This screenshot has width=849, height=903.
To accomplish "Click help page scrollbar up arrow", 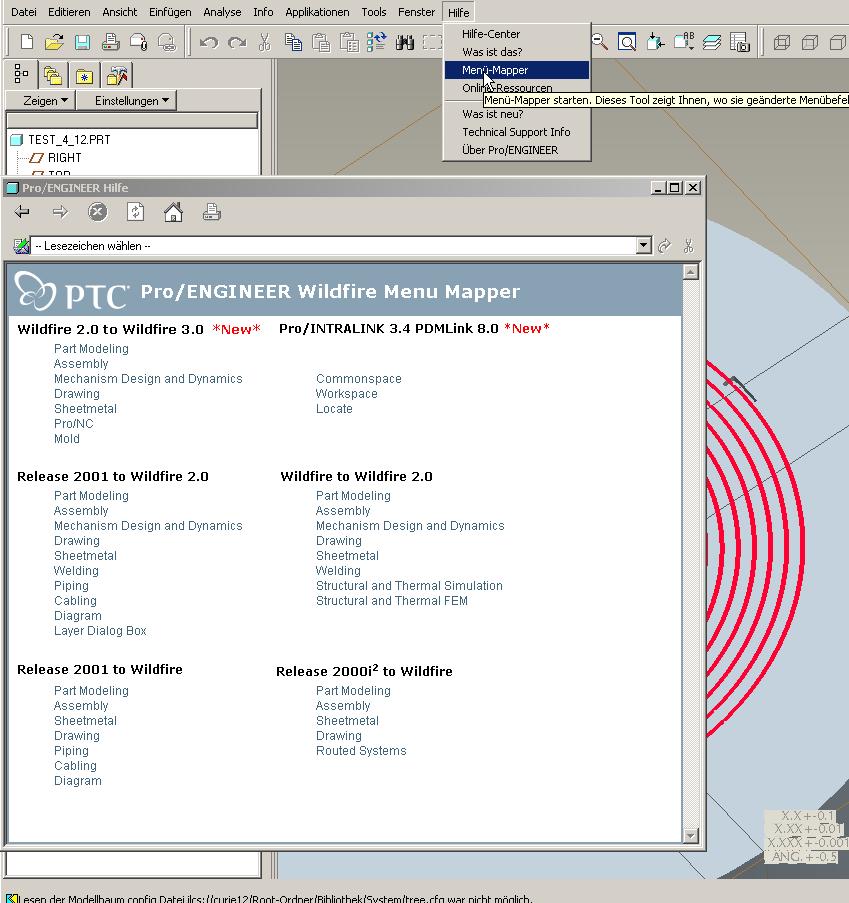I will tap(690, 272).
